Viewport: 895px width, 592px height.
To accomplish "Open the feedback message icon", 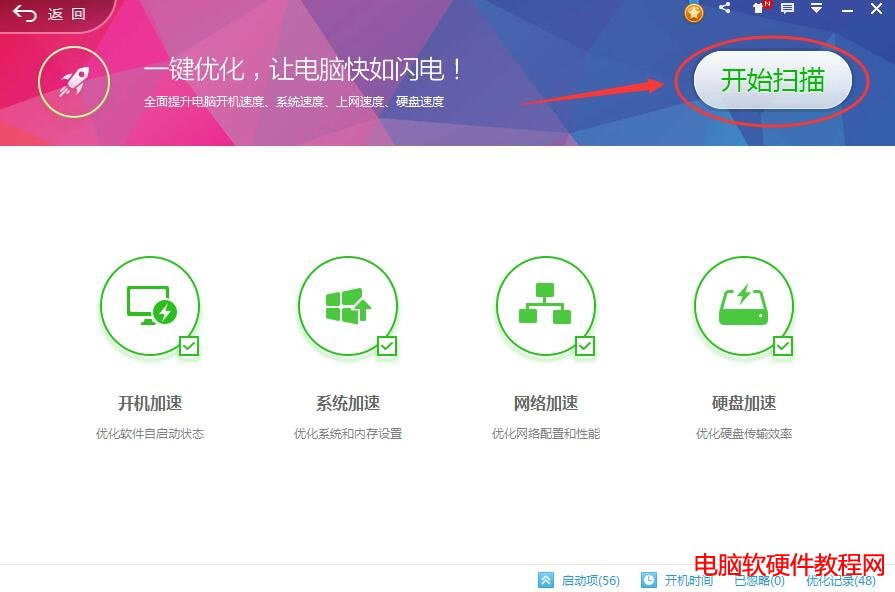I will coord(787,9).
